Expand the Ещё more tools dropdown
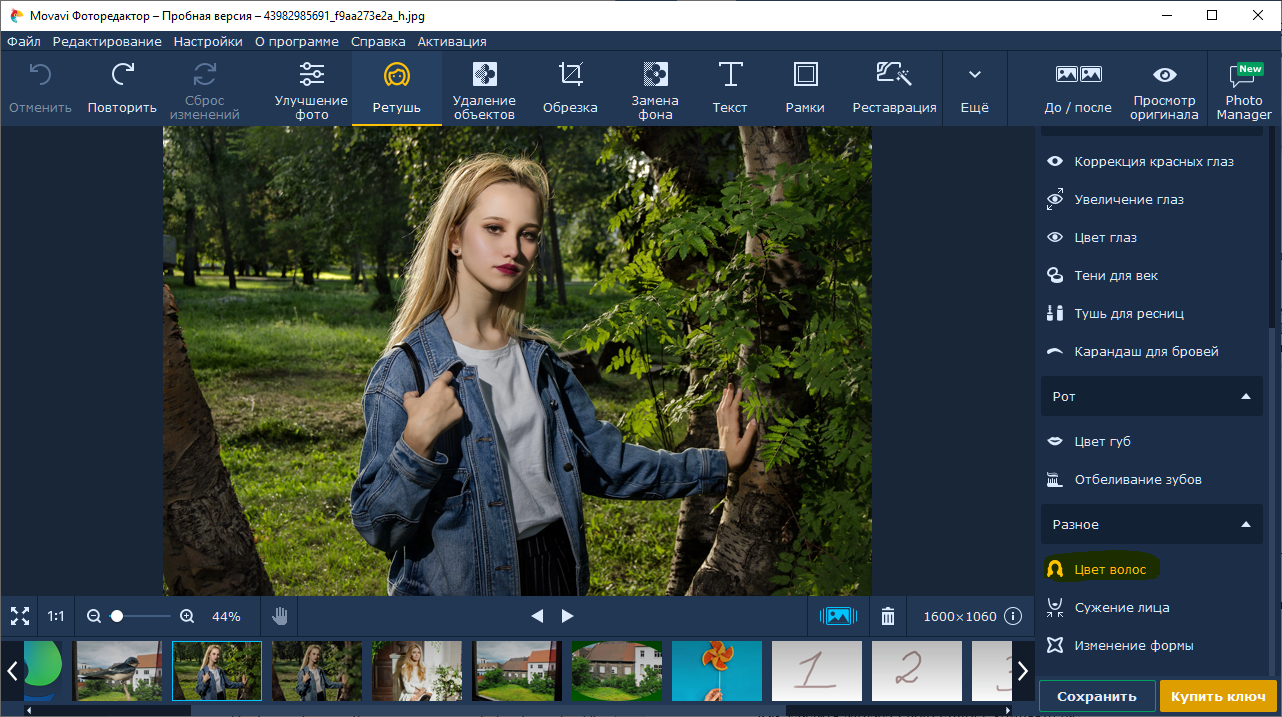1282x717 pixels. tap(975, 88)
